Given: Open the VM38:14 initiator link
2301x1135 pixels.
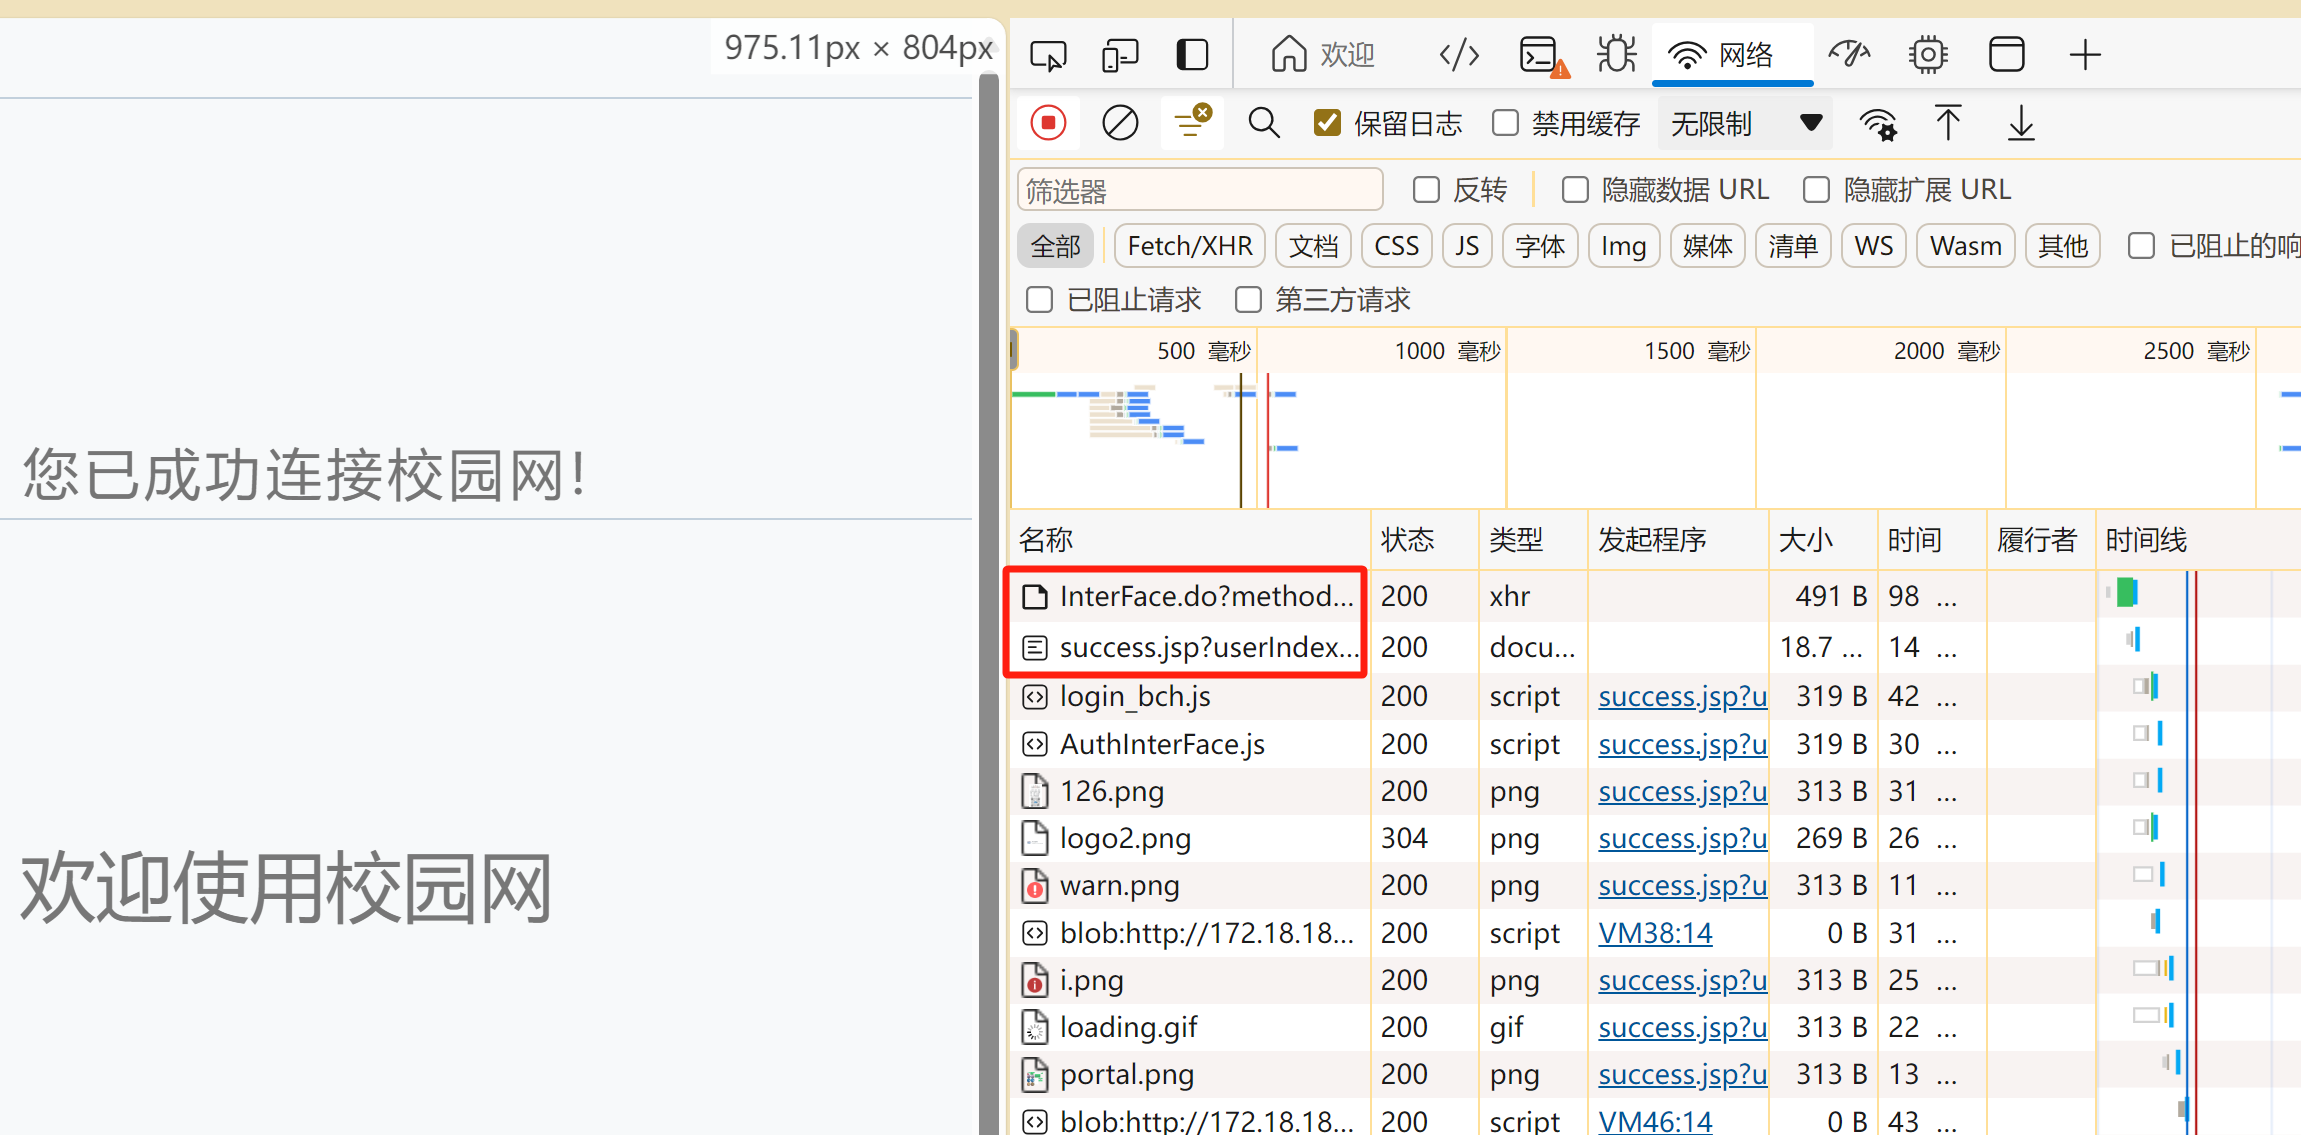Looking at the screenshot, I should (1655, 933).
